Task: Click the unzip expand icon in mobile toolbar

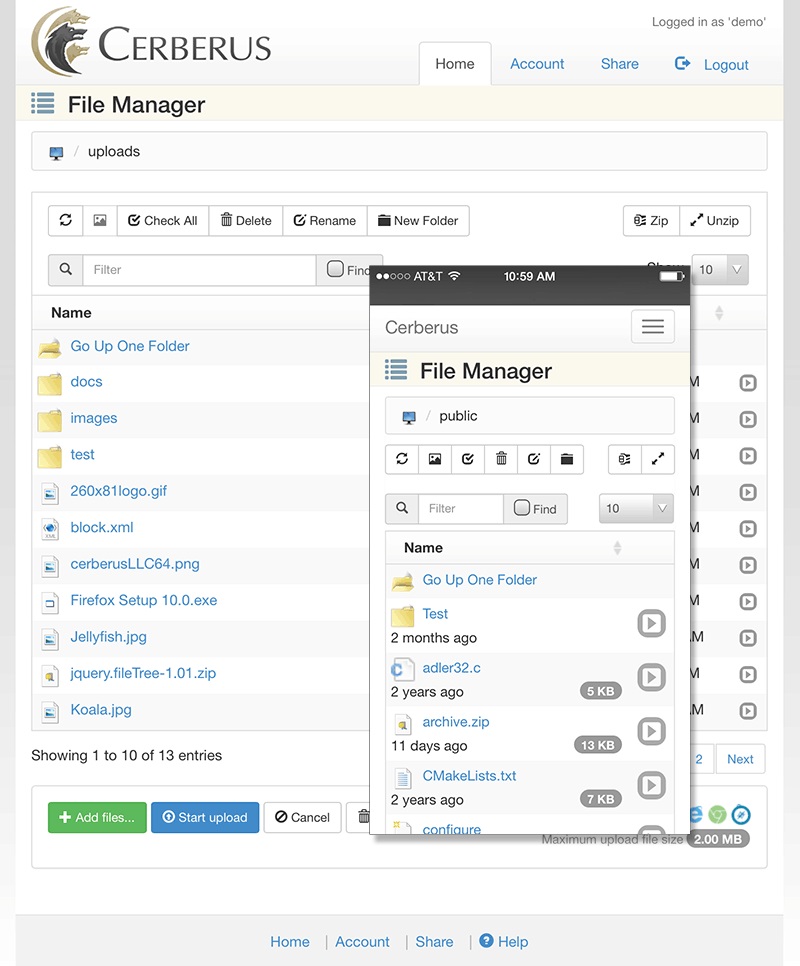Action: 657,459
